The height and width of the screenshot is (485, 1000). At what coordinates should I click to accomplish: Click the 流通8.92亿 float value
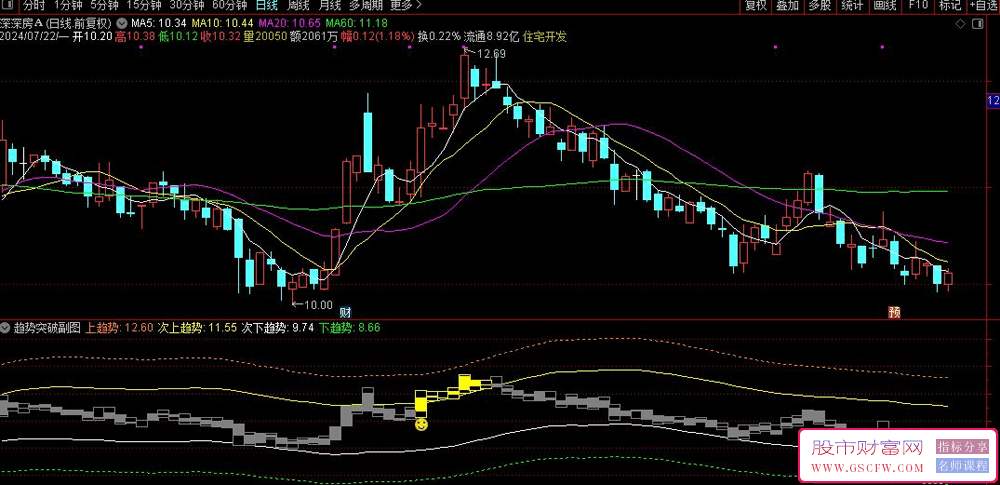(492, 36)
